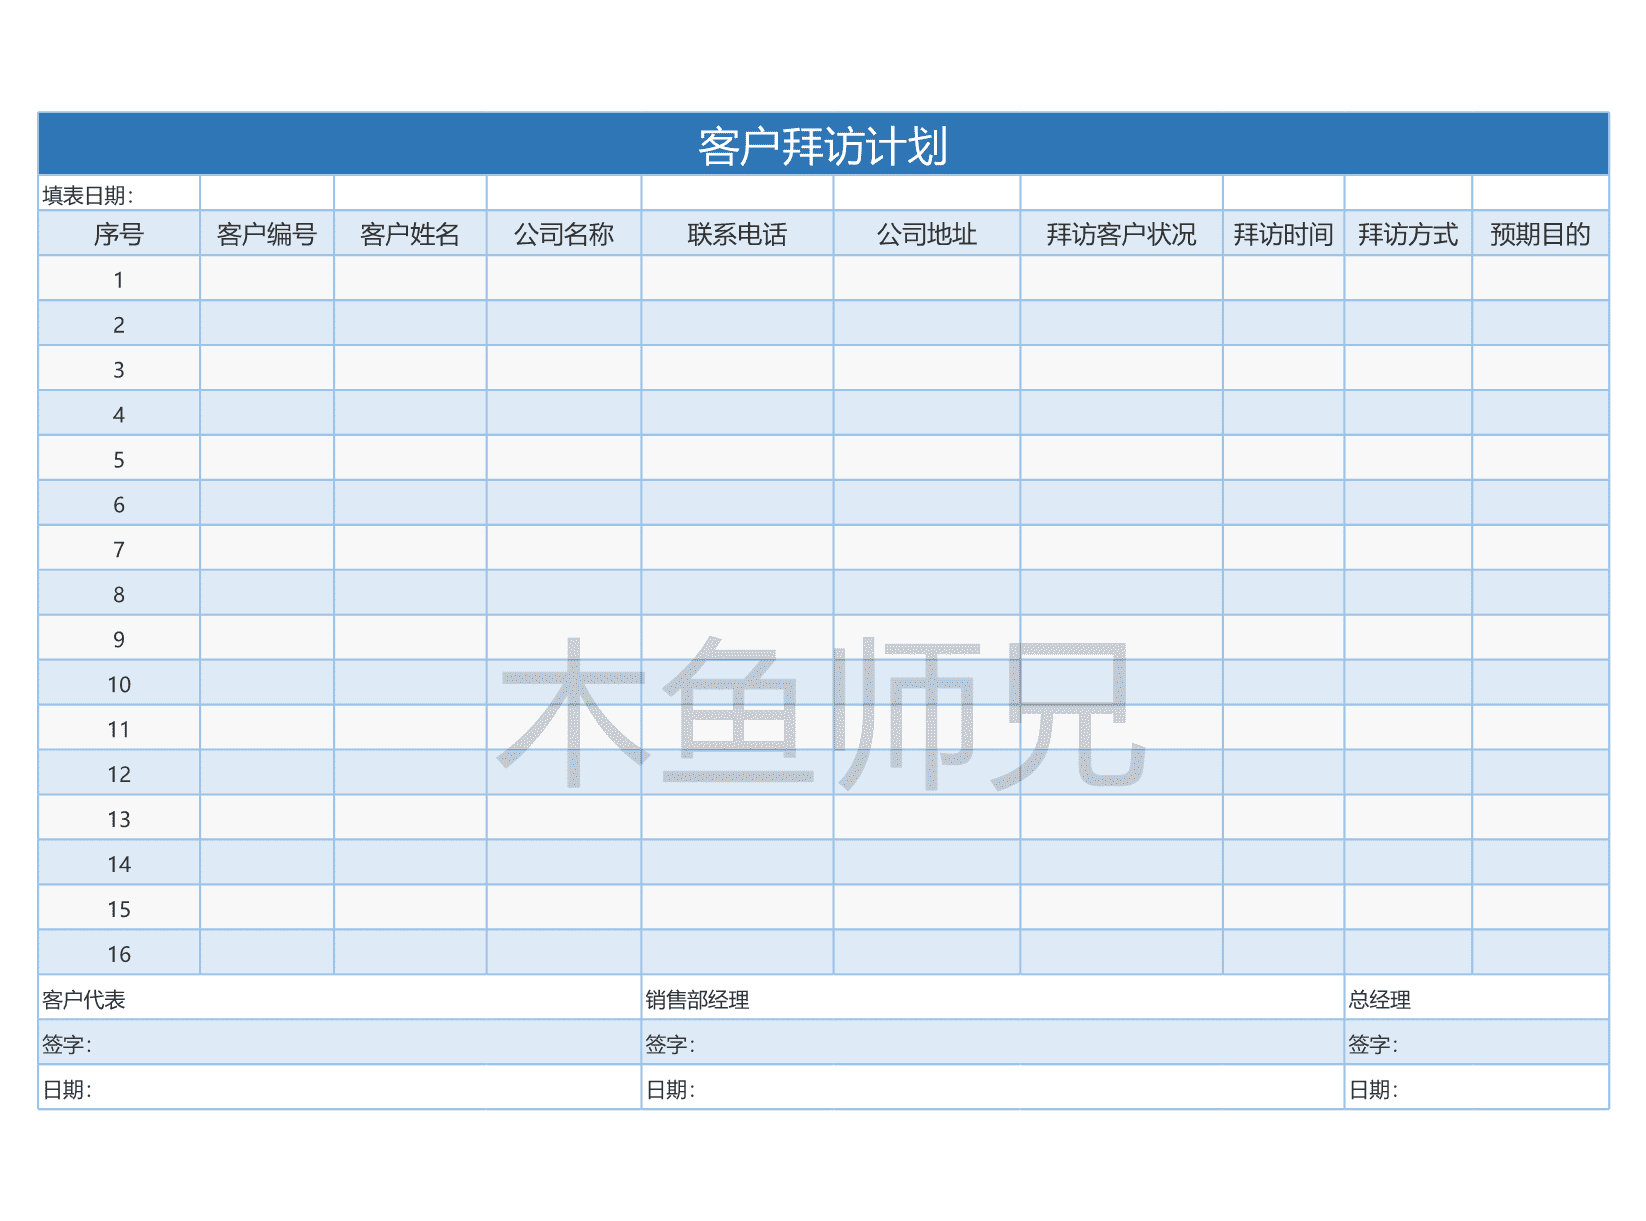This screenshot has width=1646, height=1221.
Task: Click 客户姓名 cell in row 14
Action: click(x=410, y=863)
